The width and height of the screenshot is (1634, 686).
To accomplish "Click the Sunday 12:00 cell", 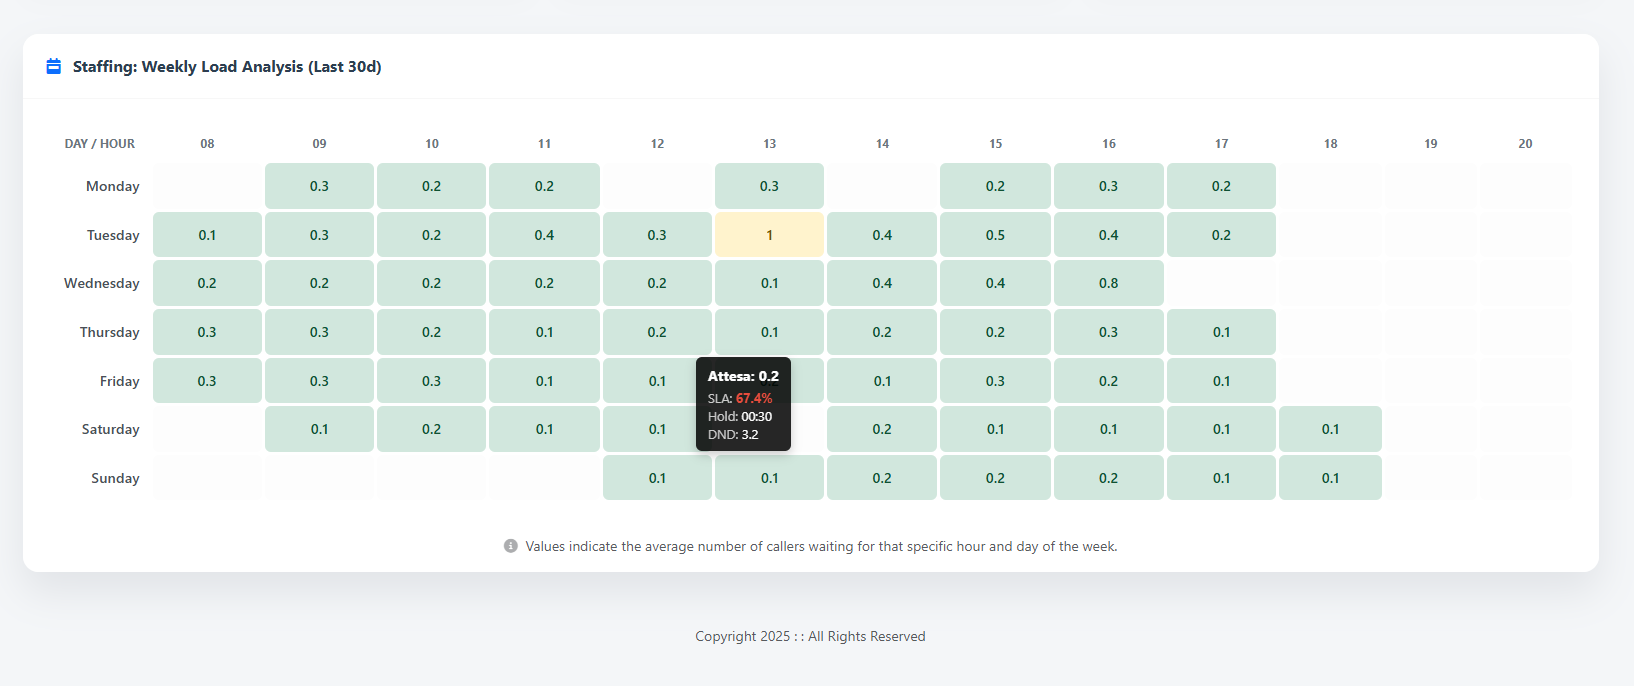I will coord(657,478).
